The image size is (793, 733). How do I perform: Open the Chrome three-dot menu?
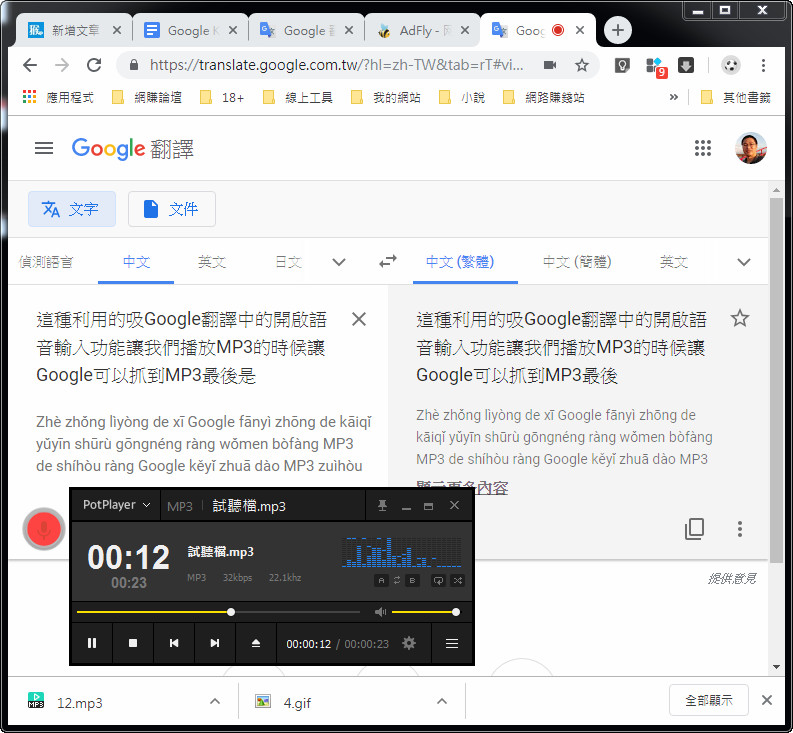(x=763, y=65)
